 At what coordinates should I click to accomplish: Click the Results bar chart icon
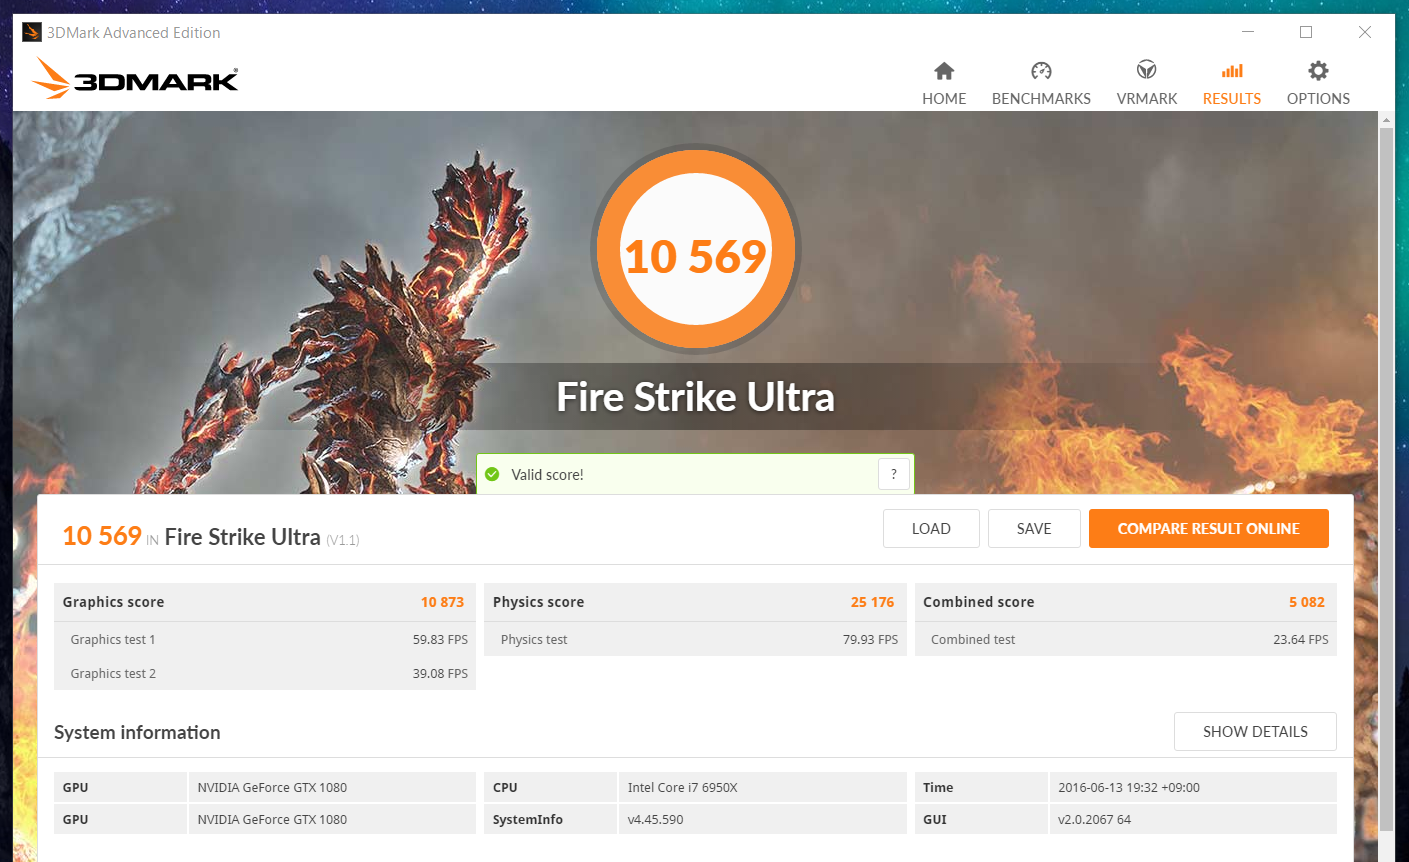[1232, 71]
